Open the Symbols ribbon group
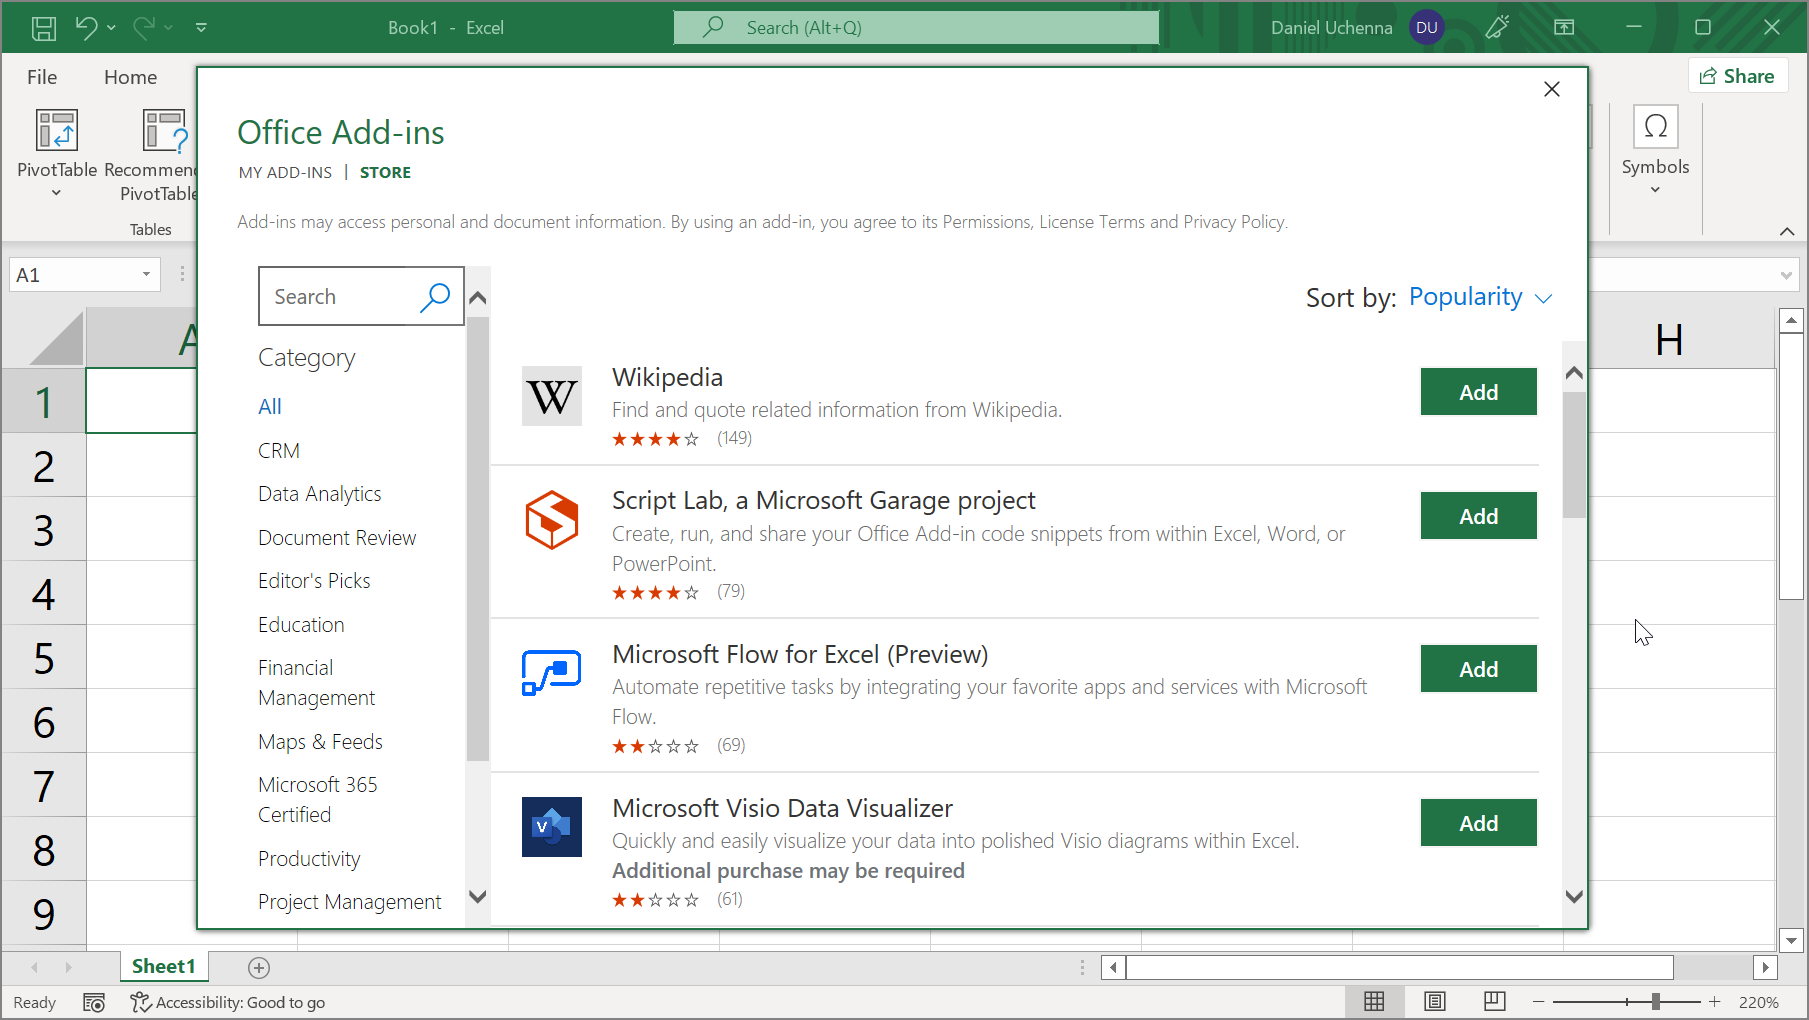This screenshot has height=1020, width=1809. 1655,150
